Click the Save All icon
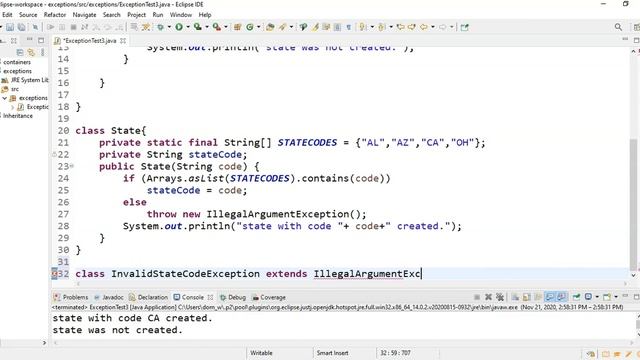The image size is (640, 360). (x=21, y=27)
